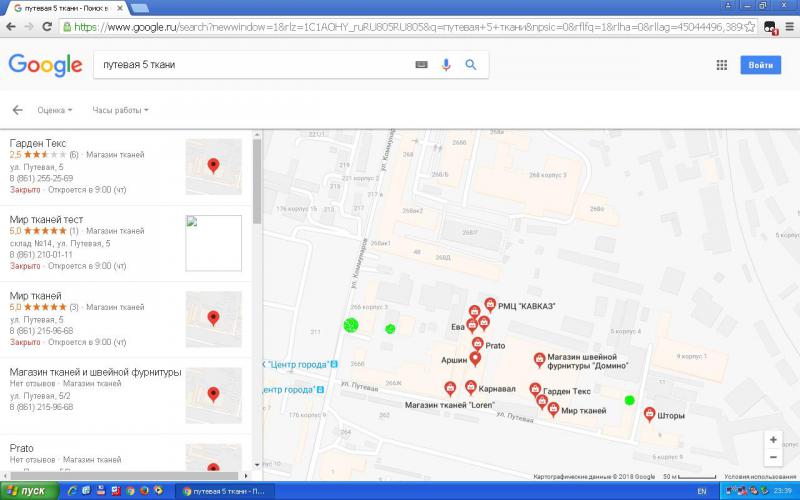
Task: Click the Аршин store map marker
Action: coord(475,358)
